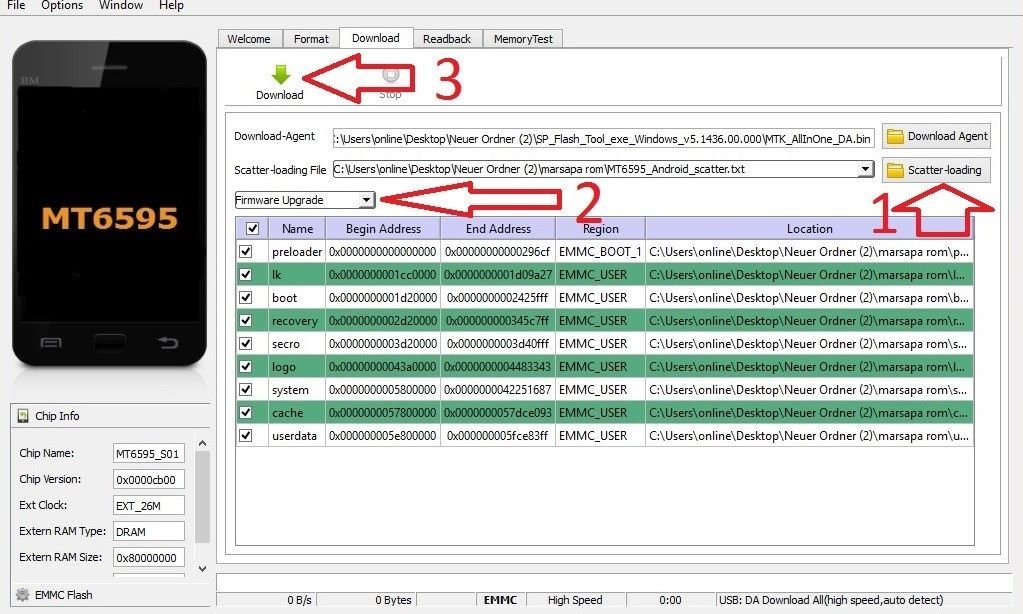Click the Download-Agent path field
Viewport: 1023px width, 614px height.
click(x=603, y=138)
